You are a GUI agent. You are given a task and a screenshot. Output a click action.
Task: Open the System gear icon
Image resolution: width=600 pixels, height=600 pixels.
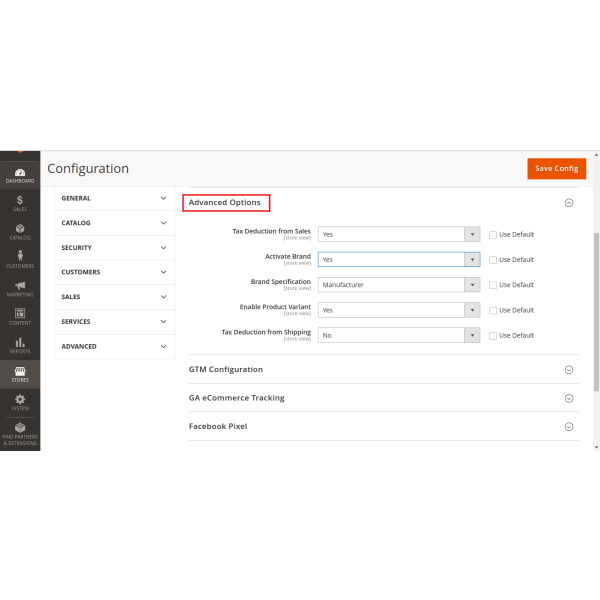tap(20, 401)
